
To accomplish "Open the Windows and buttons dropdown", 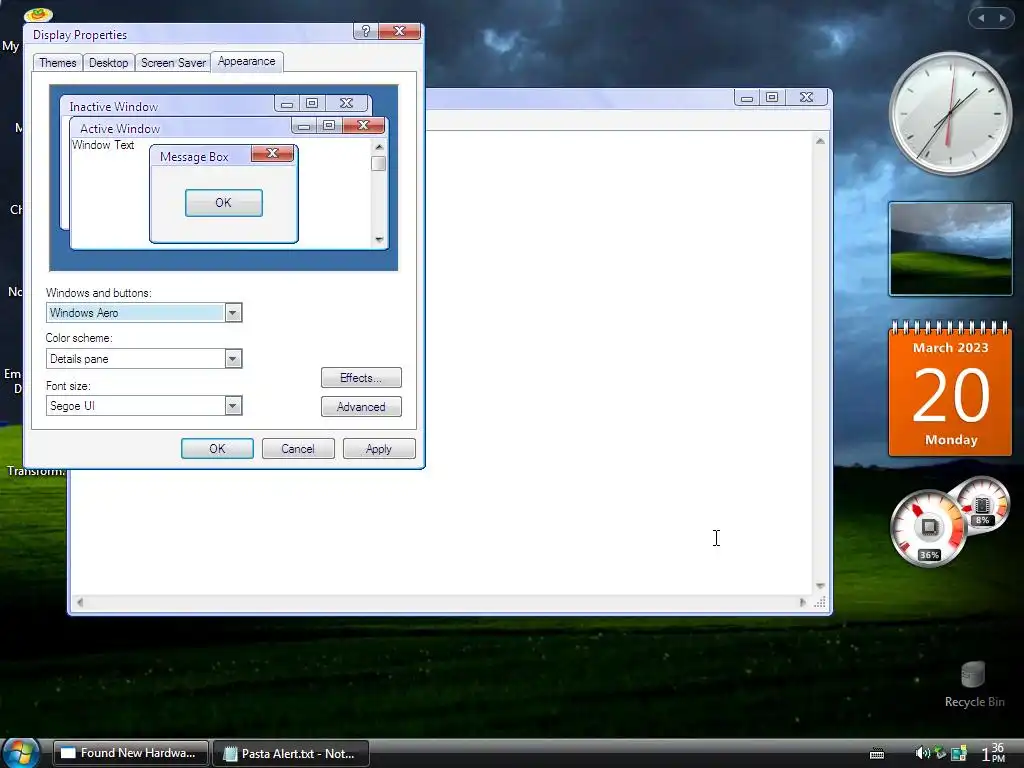I will (233, 313).
